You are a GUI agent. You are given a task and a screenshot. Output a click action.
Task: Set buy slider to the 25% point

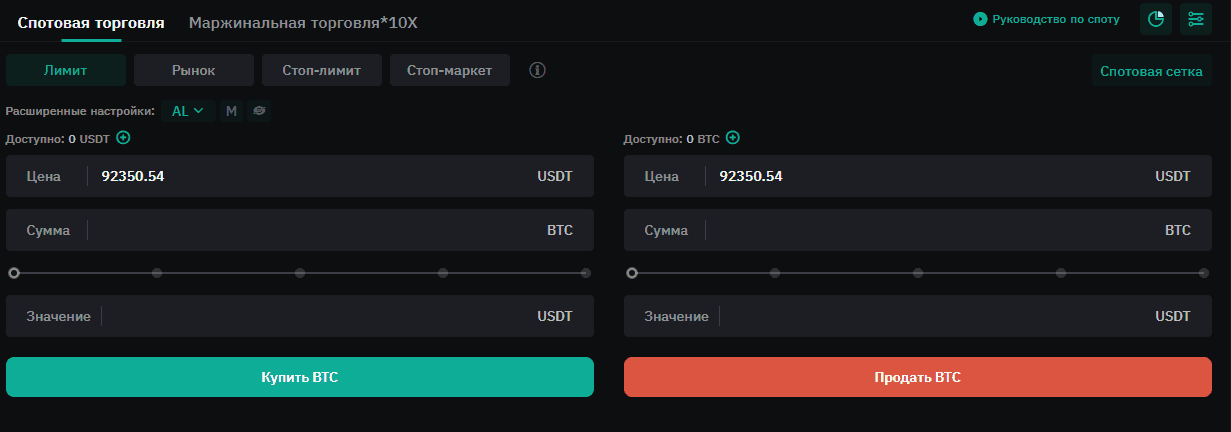157,272
